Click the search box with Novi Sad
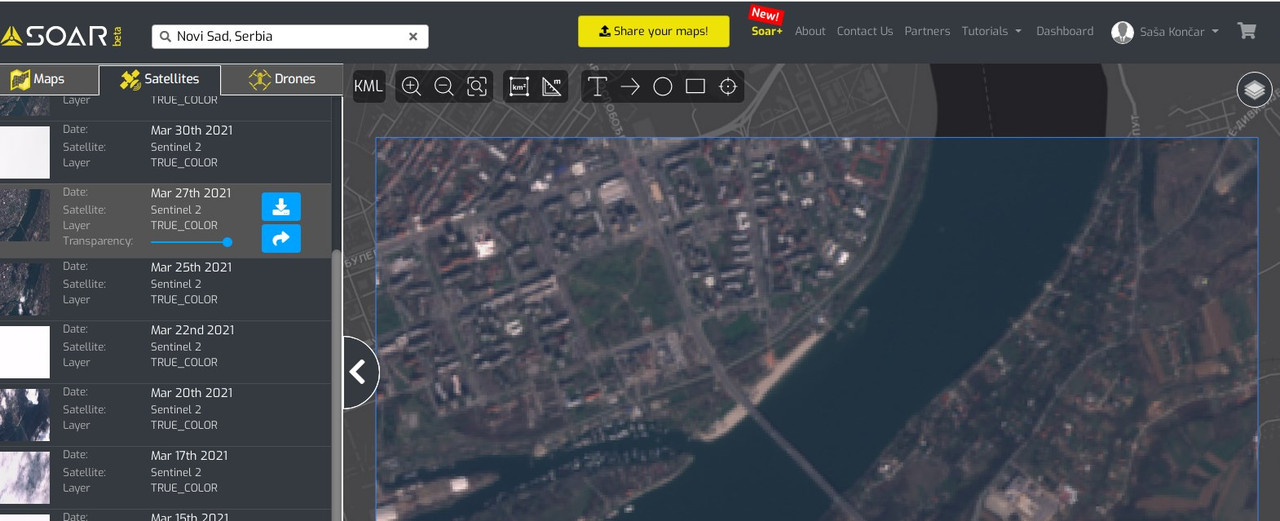The image size is (1280, 521). pos(290,36)
